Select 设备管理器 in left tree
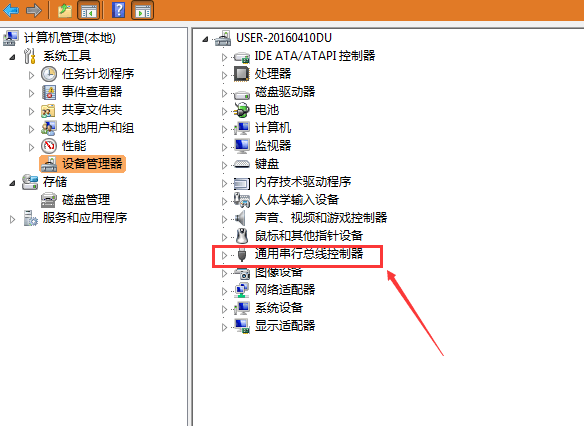584x426 pixels. click(x=92, y=163)
